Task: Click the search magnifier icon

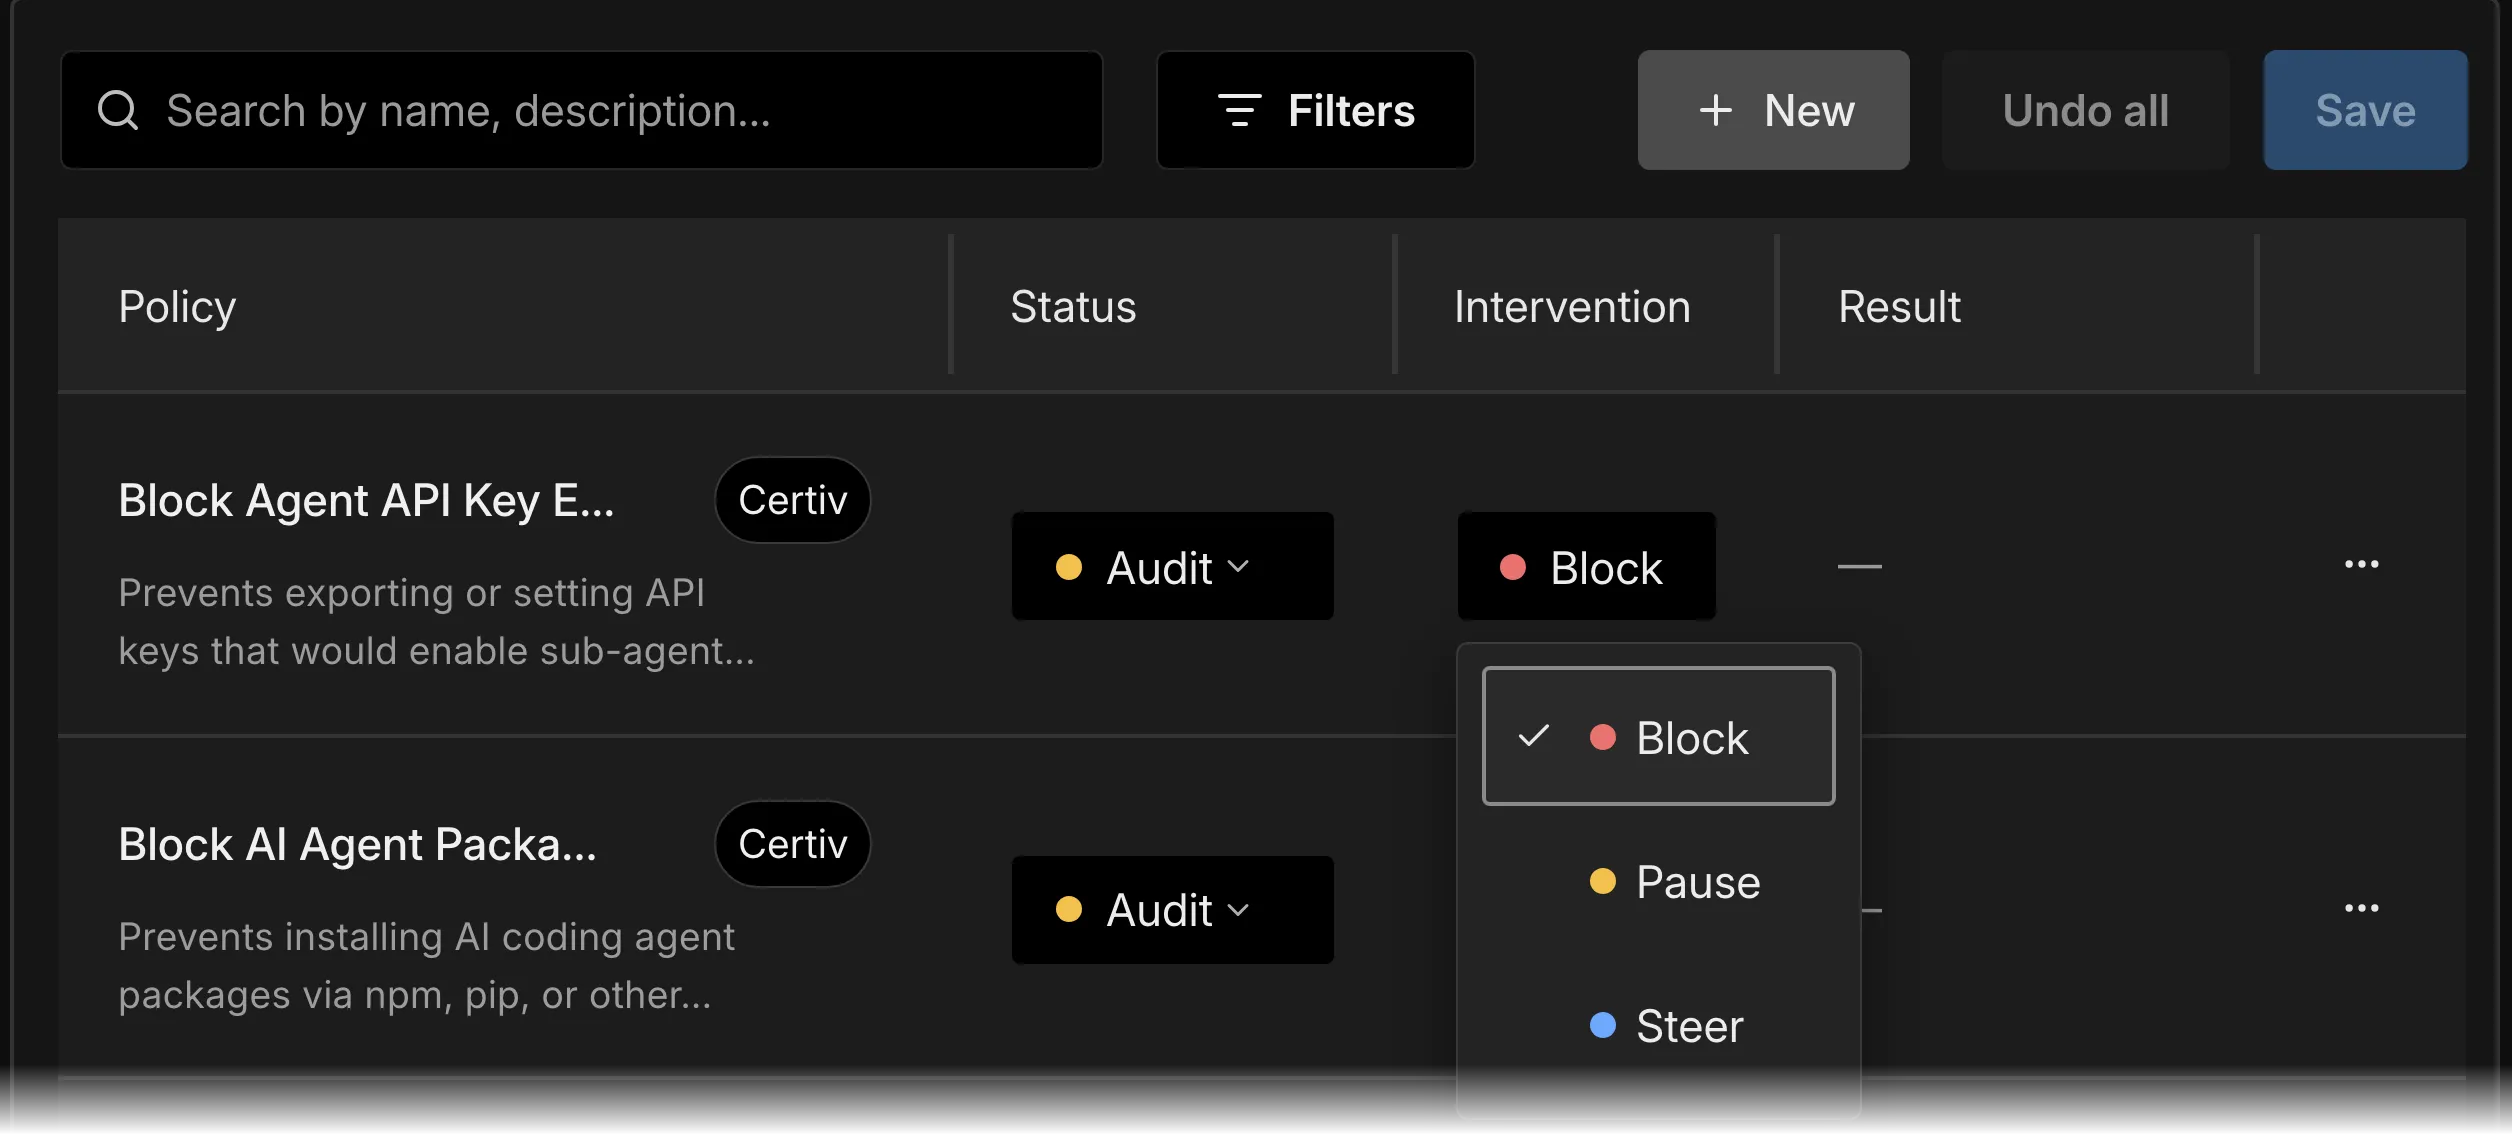Action: [118, 110]
